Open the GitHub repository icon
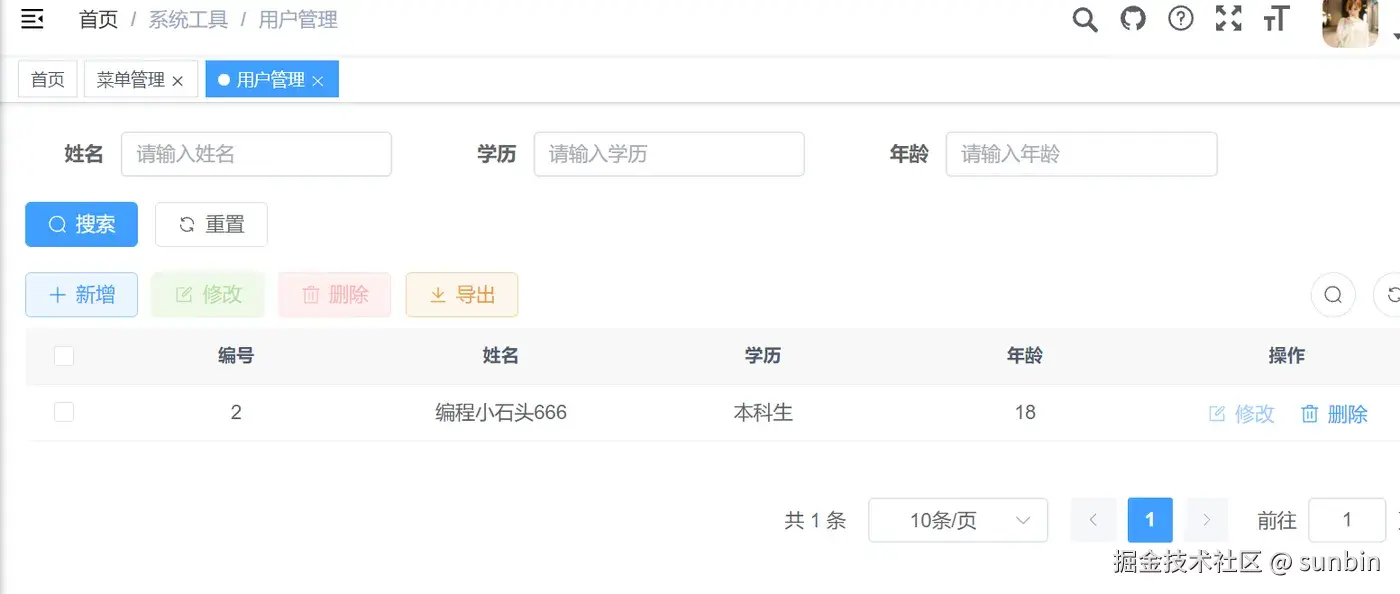 (1133, 19)
